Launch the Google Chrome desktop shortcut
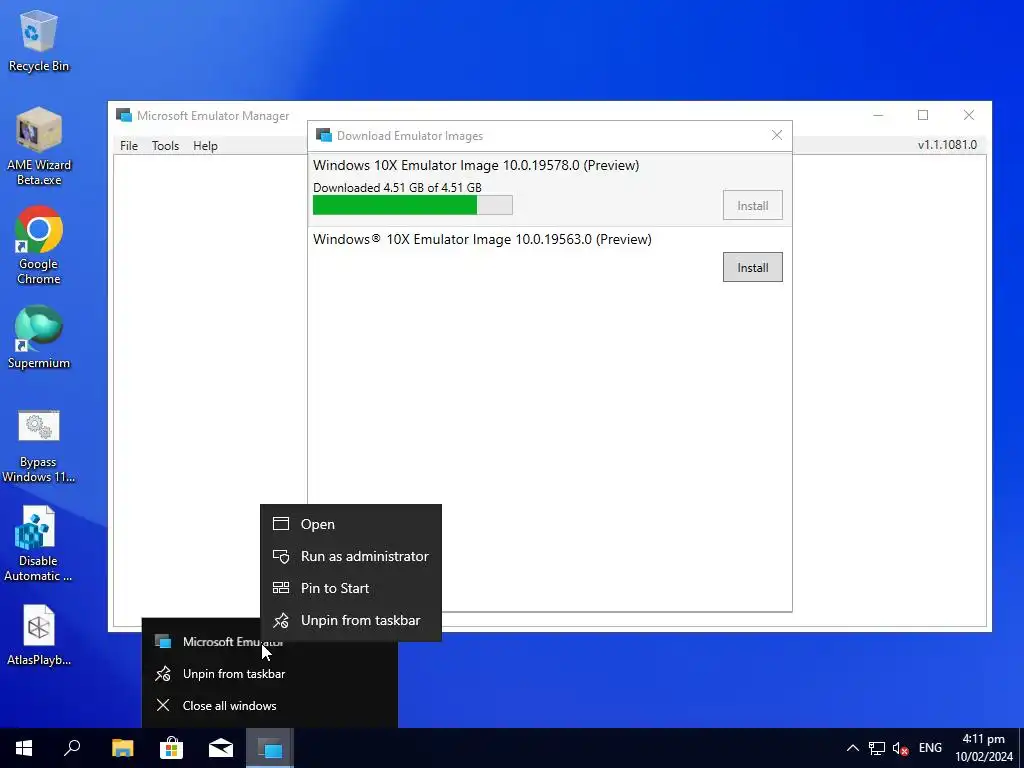Image resolution: width=1024 pixels, height=768 pixels. tap(39, 246)
